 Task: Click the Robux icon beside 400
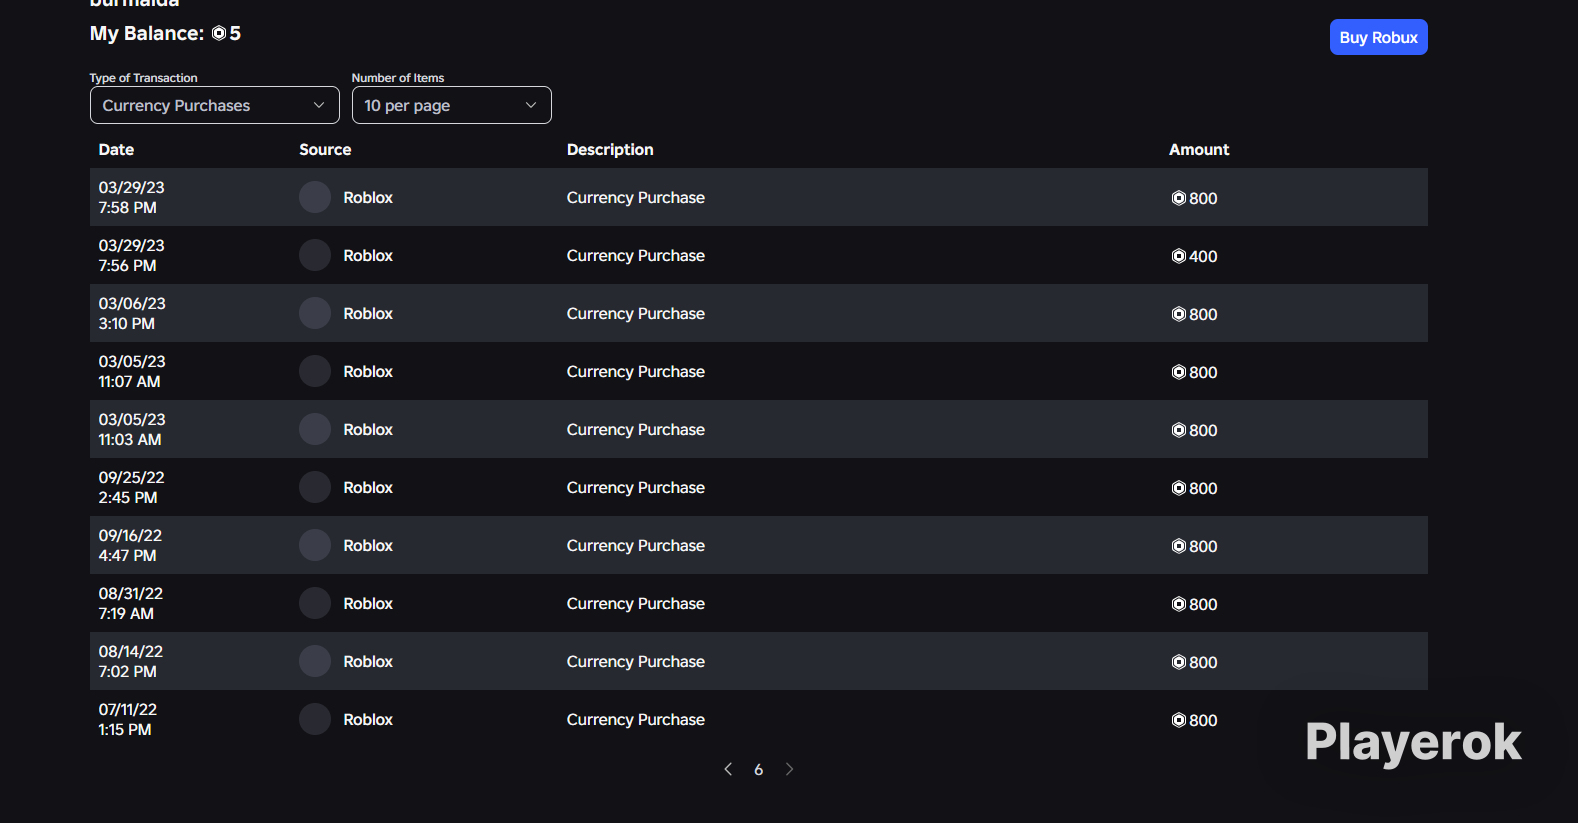1178,256
